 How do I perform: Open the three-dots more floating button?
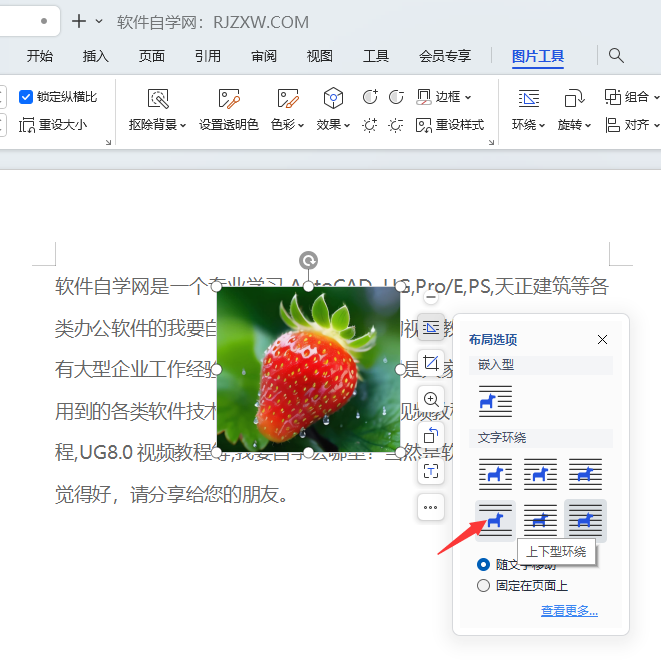[431, 507]
